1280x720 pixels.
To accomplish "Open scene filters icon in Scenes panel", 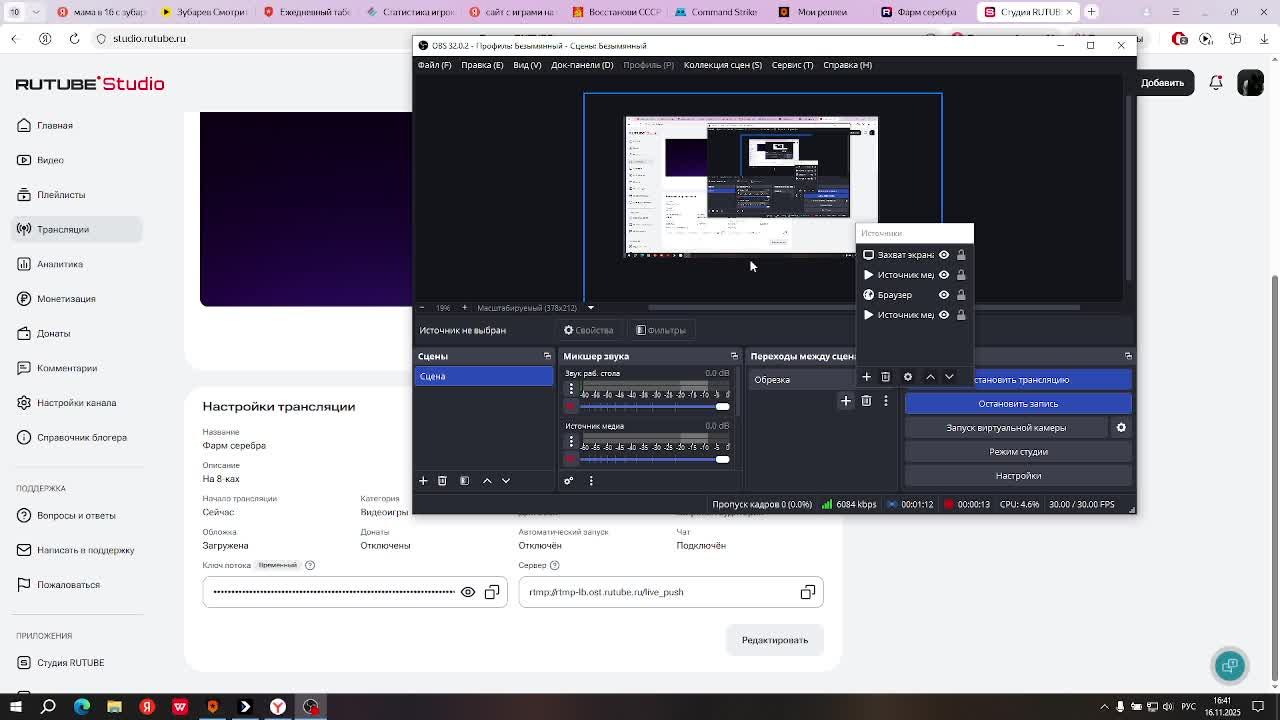I will click(464, 481).
